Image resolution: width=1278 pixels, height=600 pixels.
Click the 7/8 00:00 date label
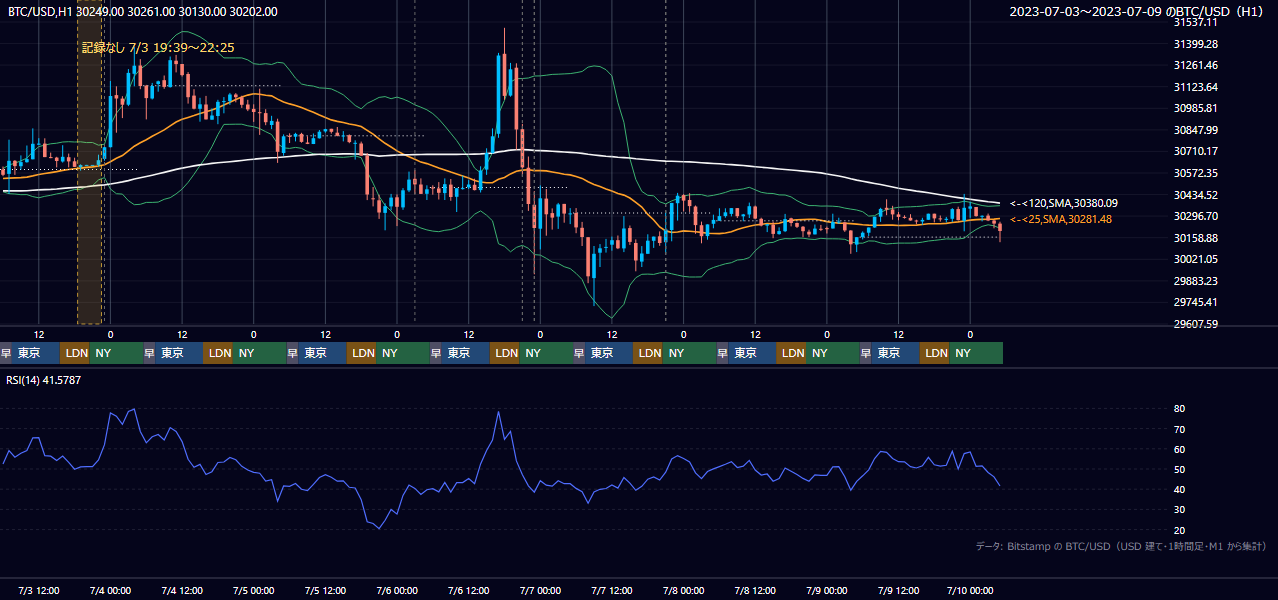683,590
